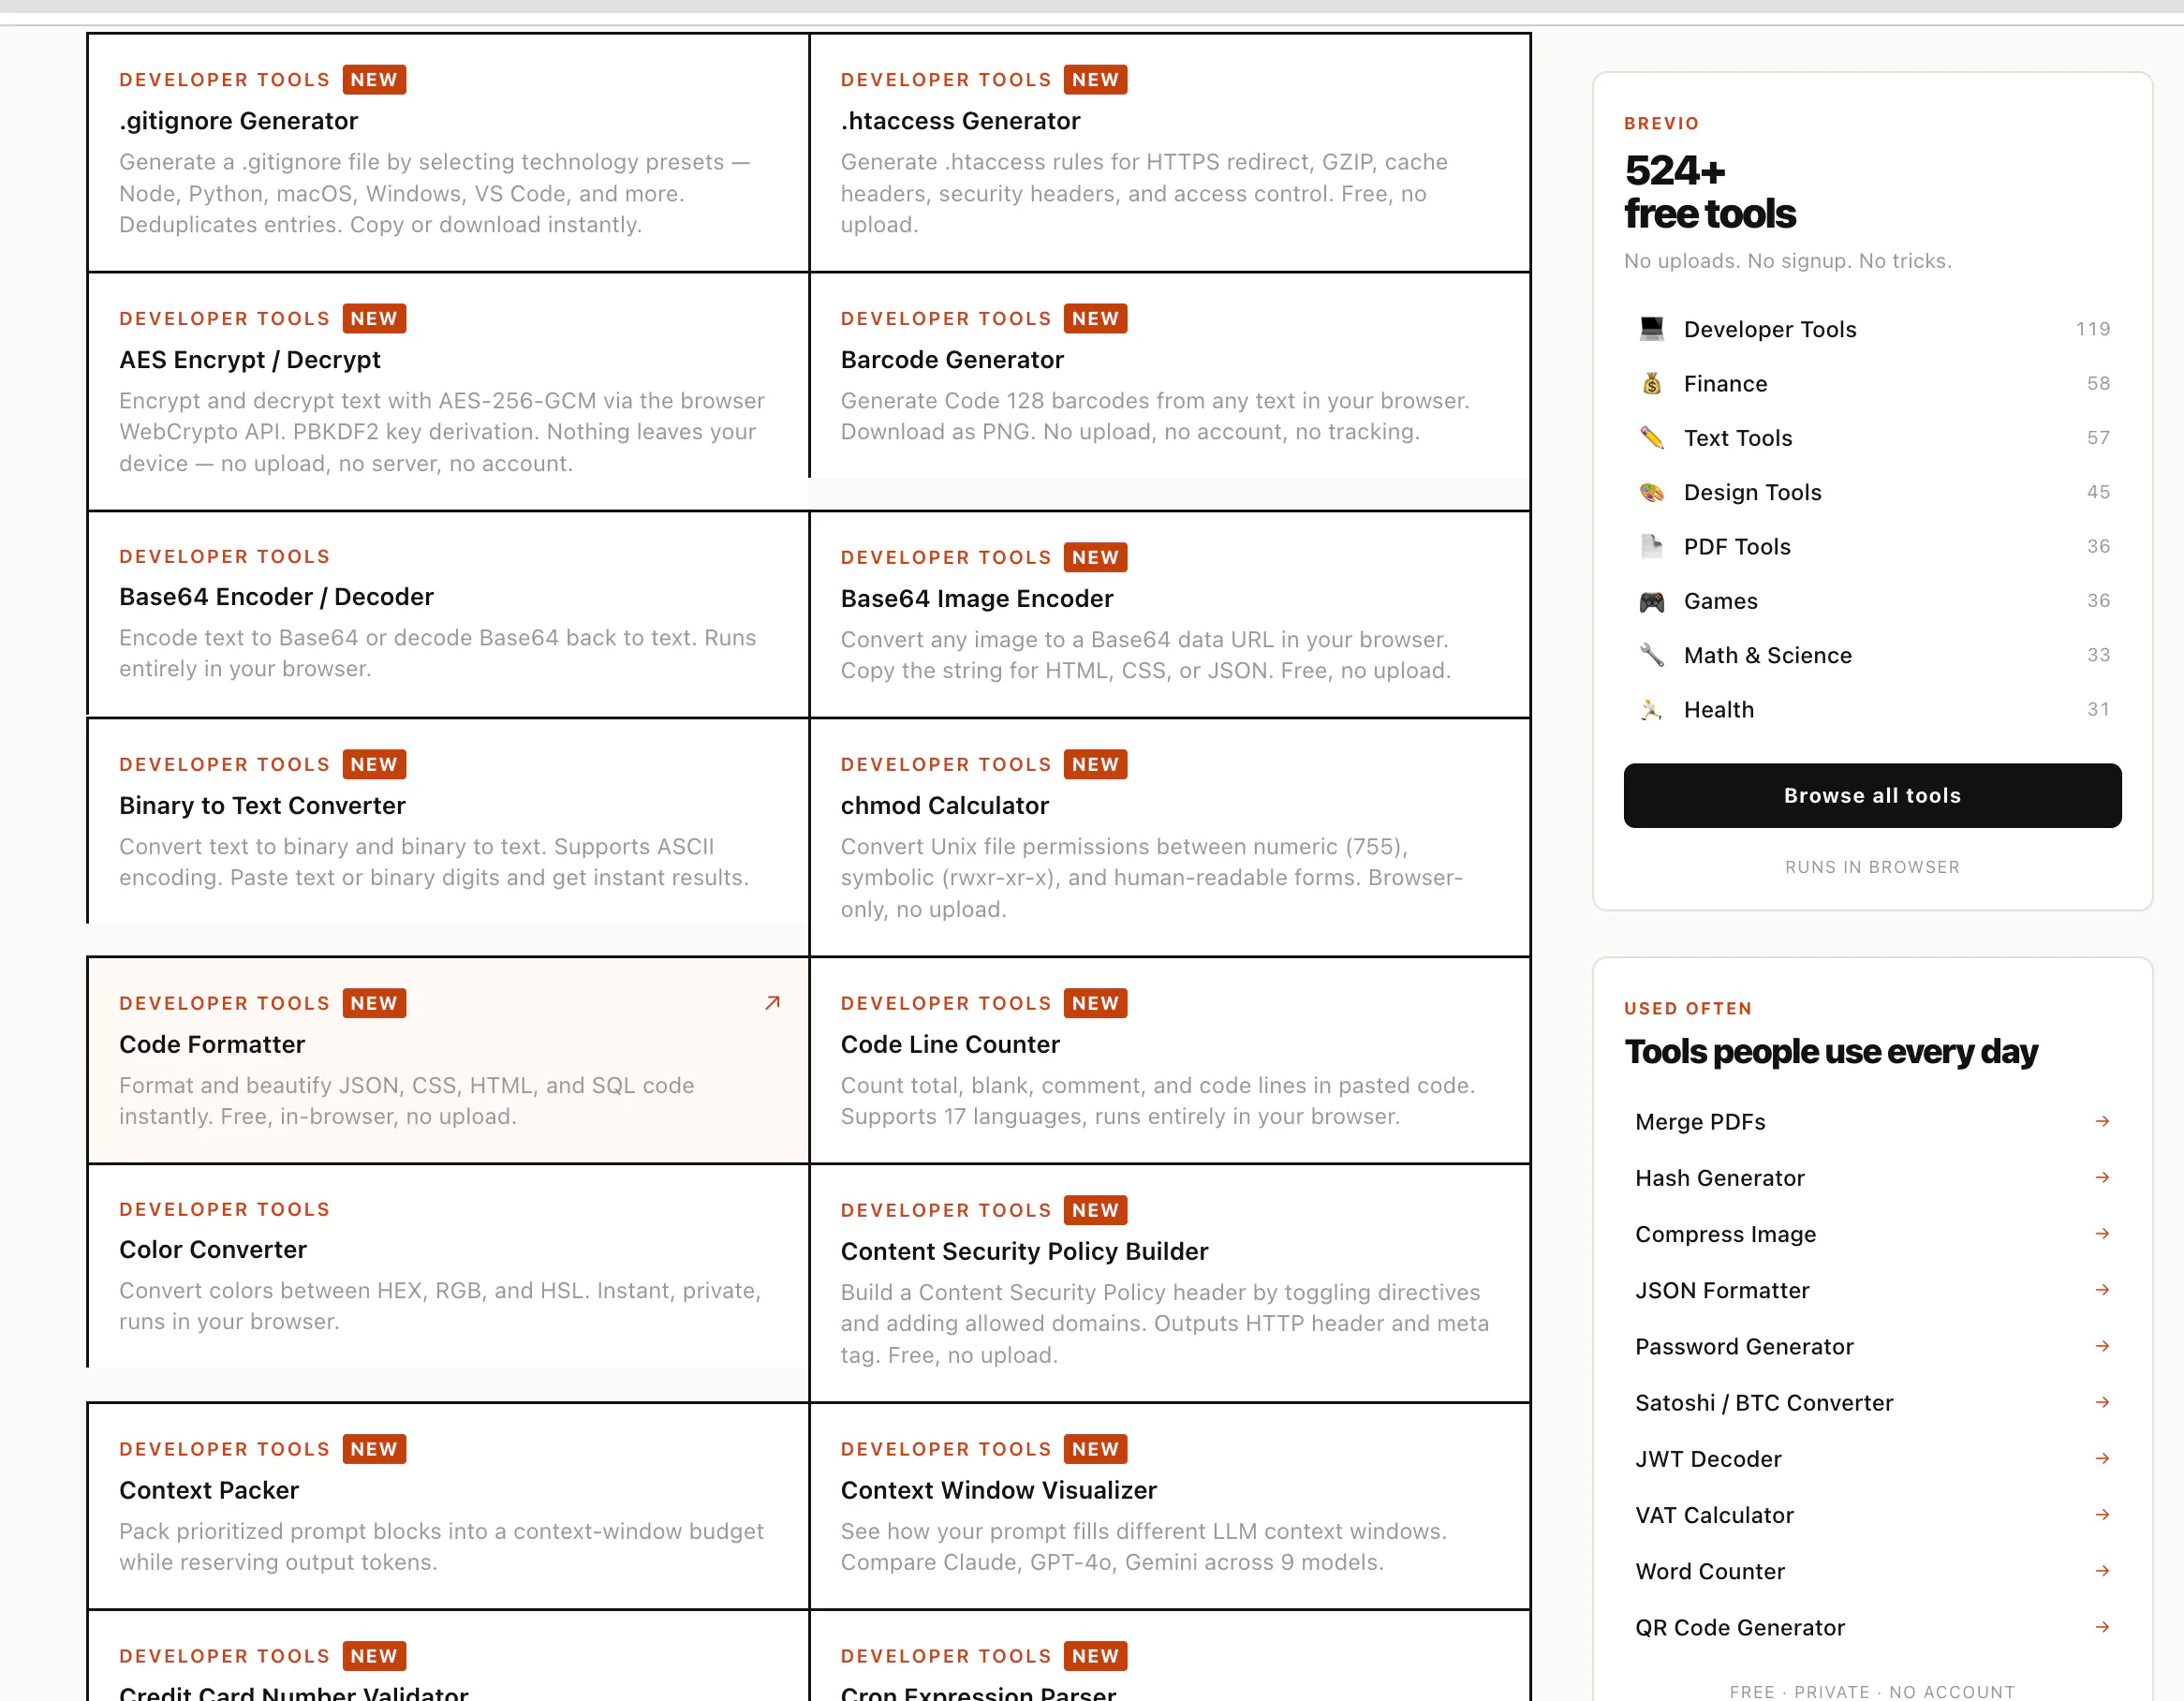Open the Base64 Encoder / Decoder tool
Viewport: 2184px width, 1701px height.
tap(448, 614)
